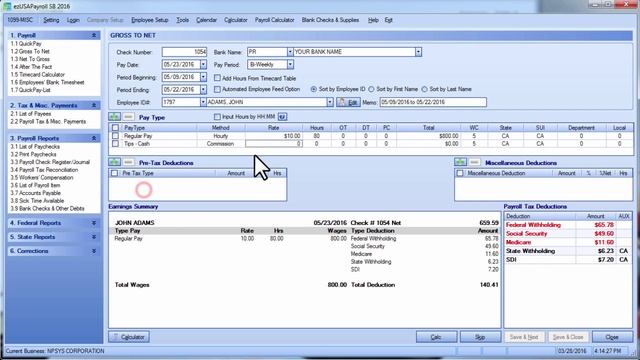Open 1.1 QuickPay in sidebar
Image resolution: width=640 pixels, height=360 pixels.
pos(26,44)
